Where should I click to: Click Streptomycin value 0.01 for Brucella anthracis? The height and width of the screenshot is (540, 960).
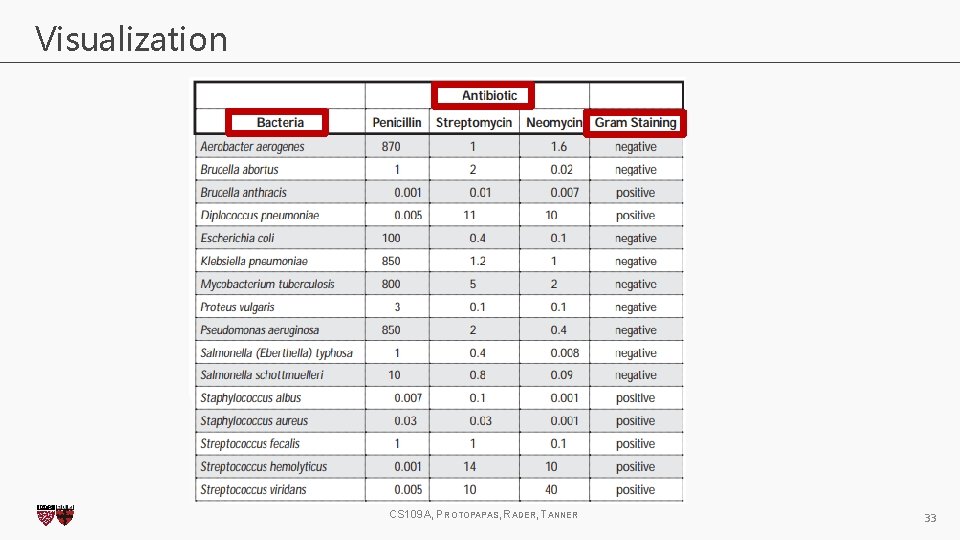point(481,192)
